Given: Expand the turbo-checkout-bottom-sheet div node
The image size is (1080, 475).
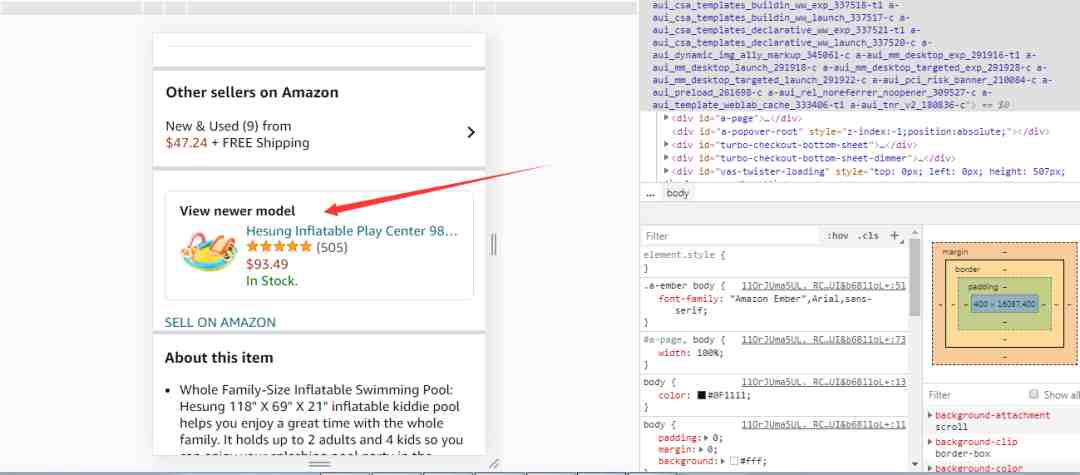Looking at the screenshot, I should coord(666,145).
